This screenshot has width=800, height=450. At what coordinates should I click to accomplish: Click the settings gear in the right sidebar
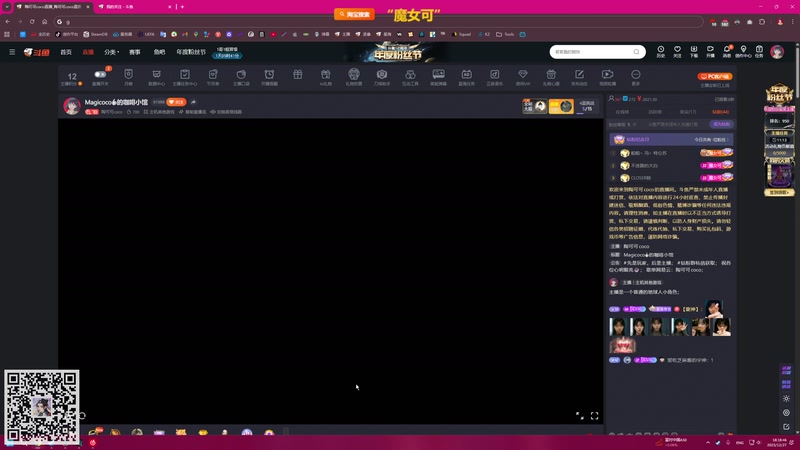click(786, 398)
